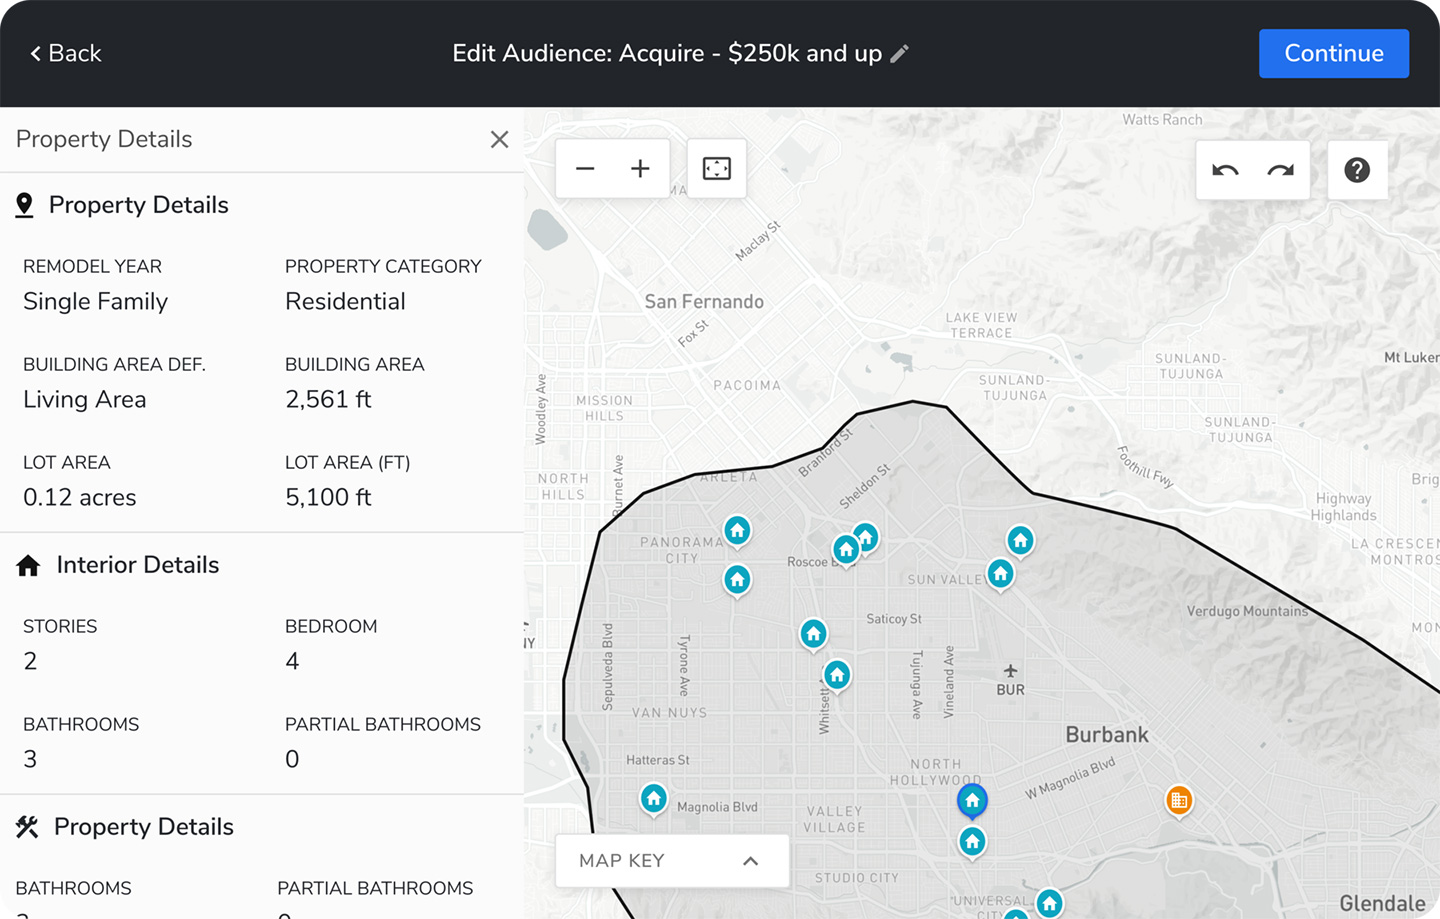
Task: Click the pencil icon to edit audience name
Action: click(900, 54)
